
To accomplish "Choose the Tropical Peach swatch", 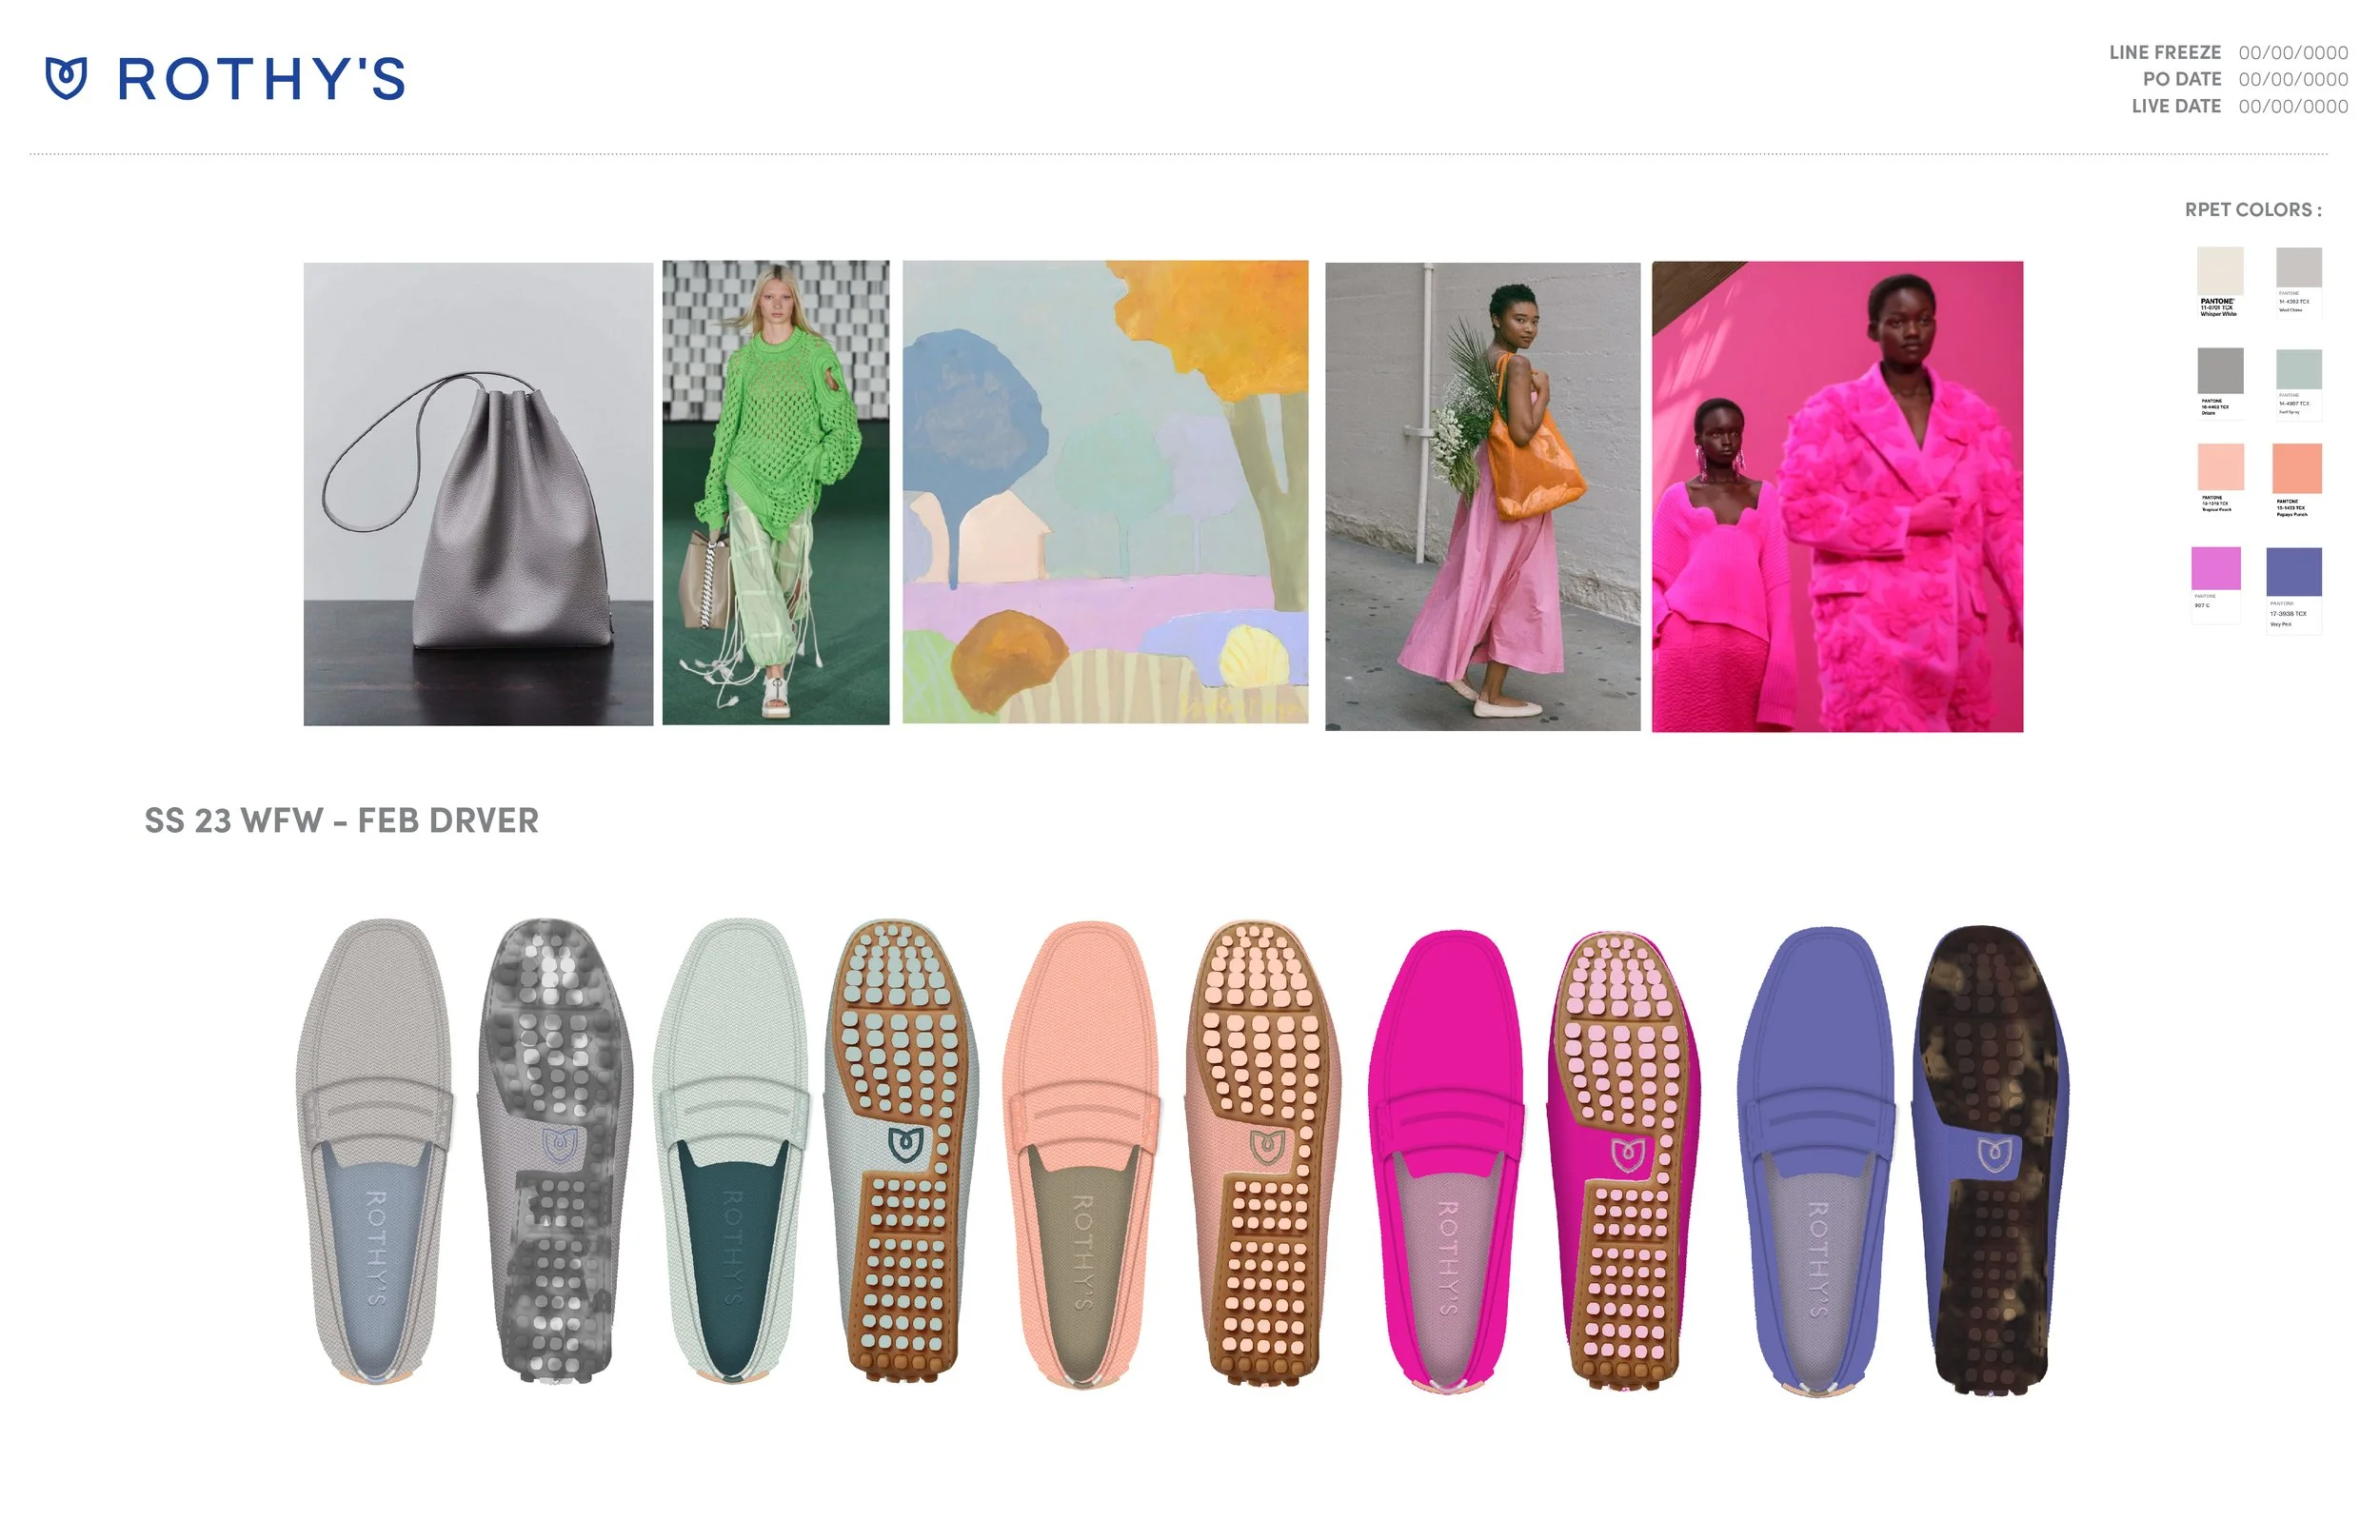I will point(2220,468).
